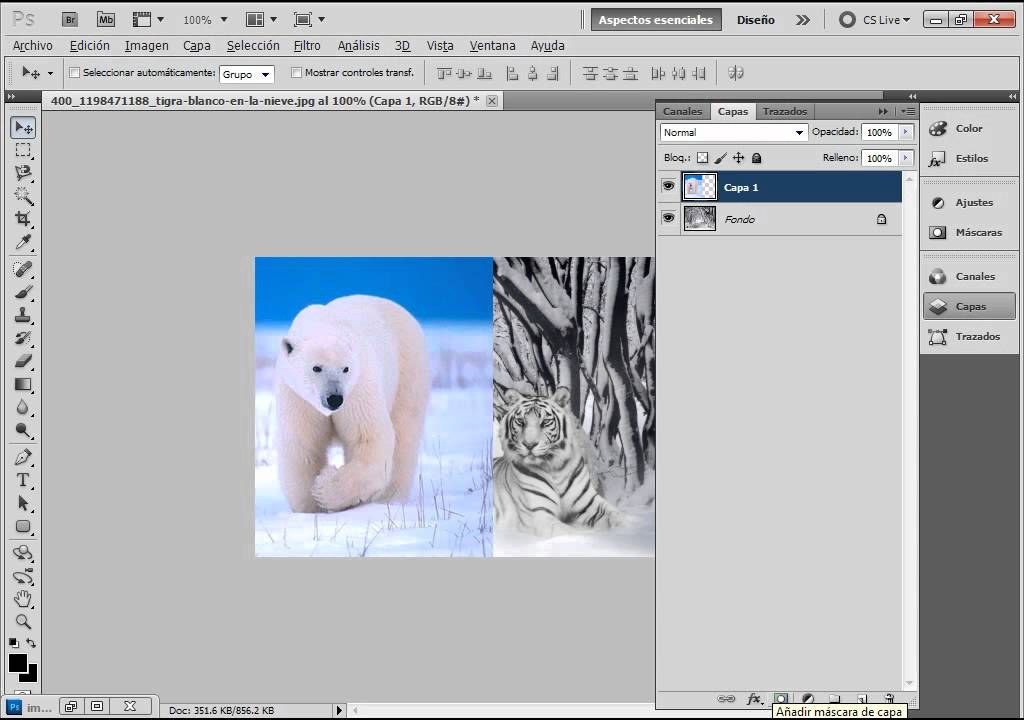Select the Hand tool

(x=23, y=598)
